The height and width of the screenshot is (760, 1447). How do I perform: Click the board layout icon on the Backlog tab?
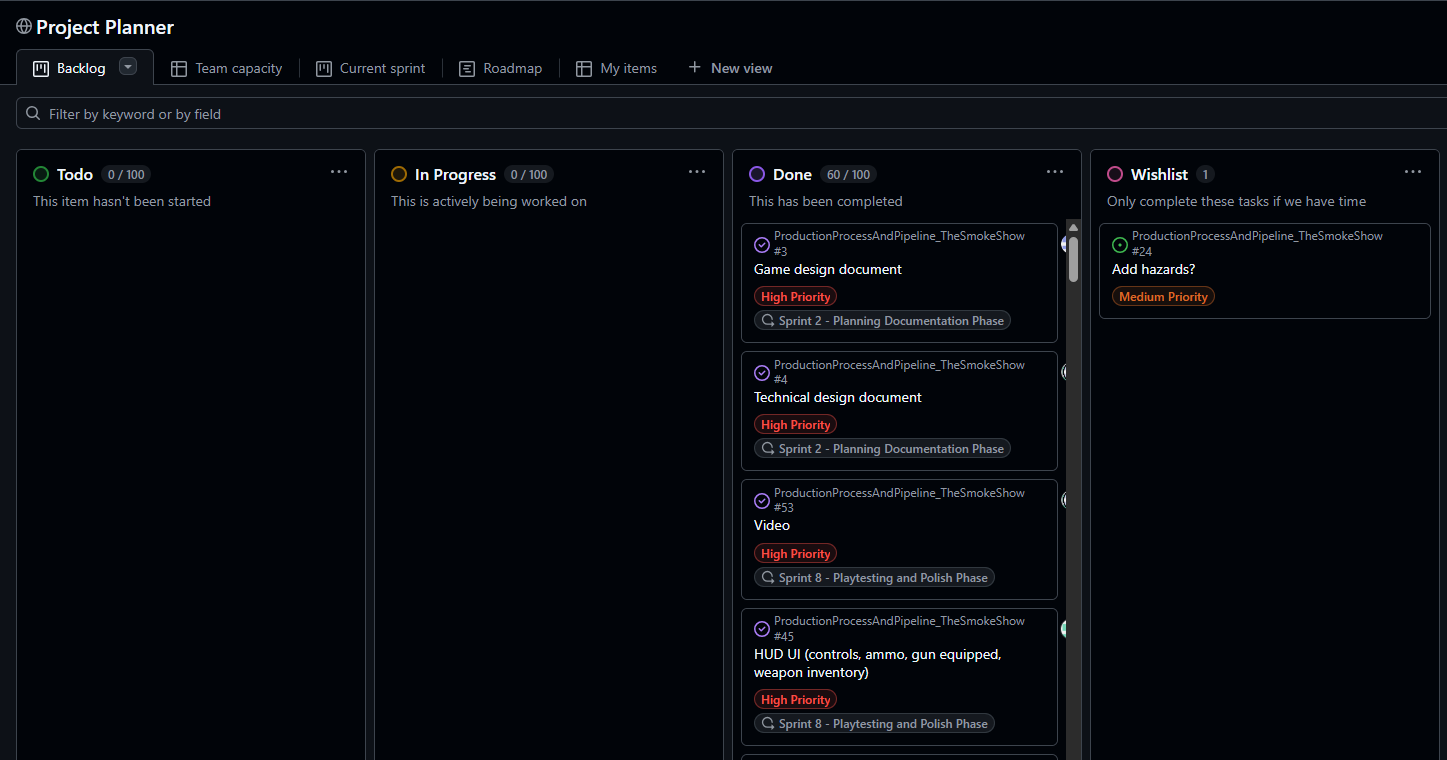point(40,67)
